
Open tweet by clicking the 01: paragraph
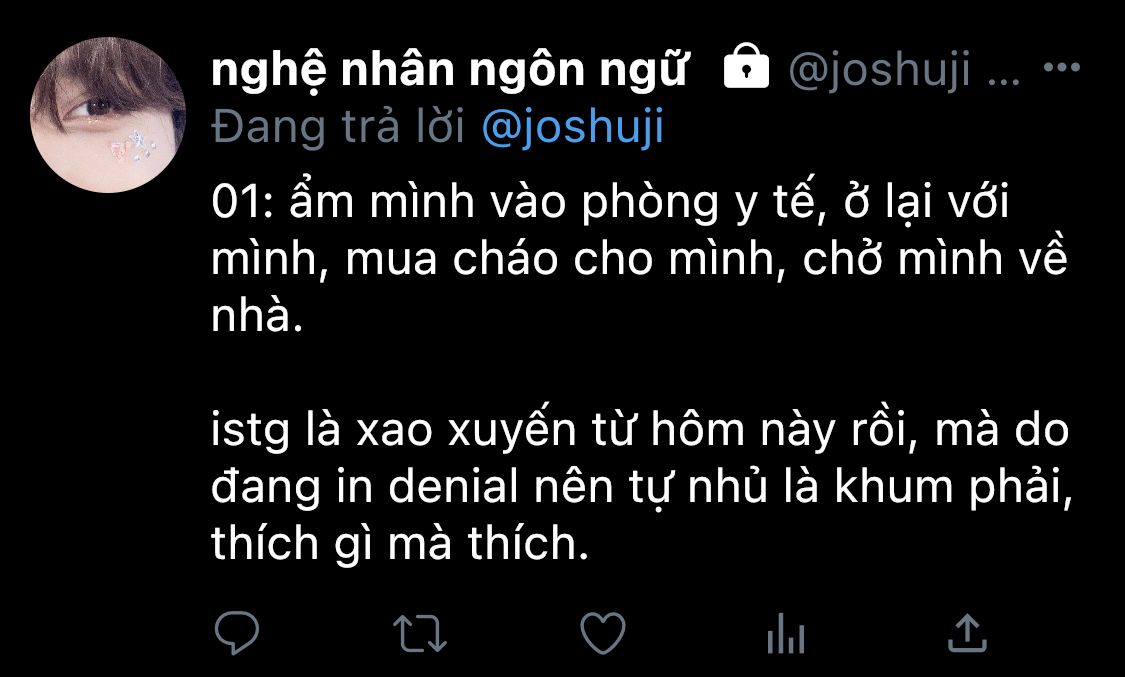639,258
